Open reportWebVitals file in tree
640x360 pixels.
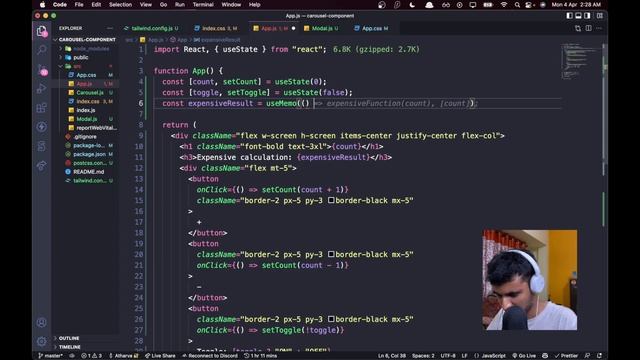click(x=96, y=128)
